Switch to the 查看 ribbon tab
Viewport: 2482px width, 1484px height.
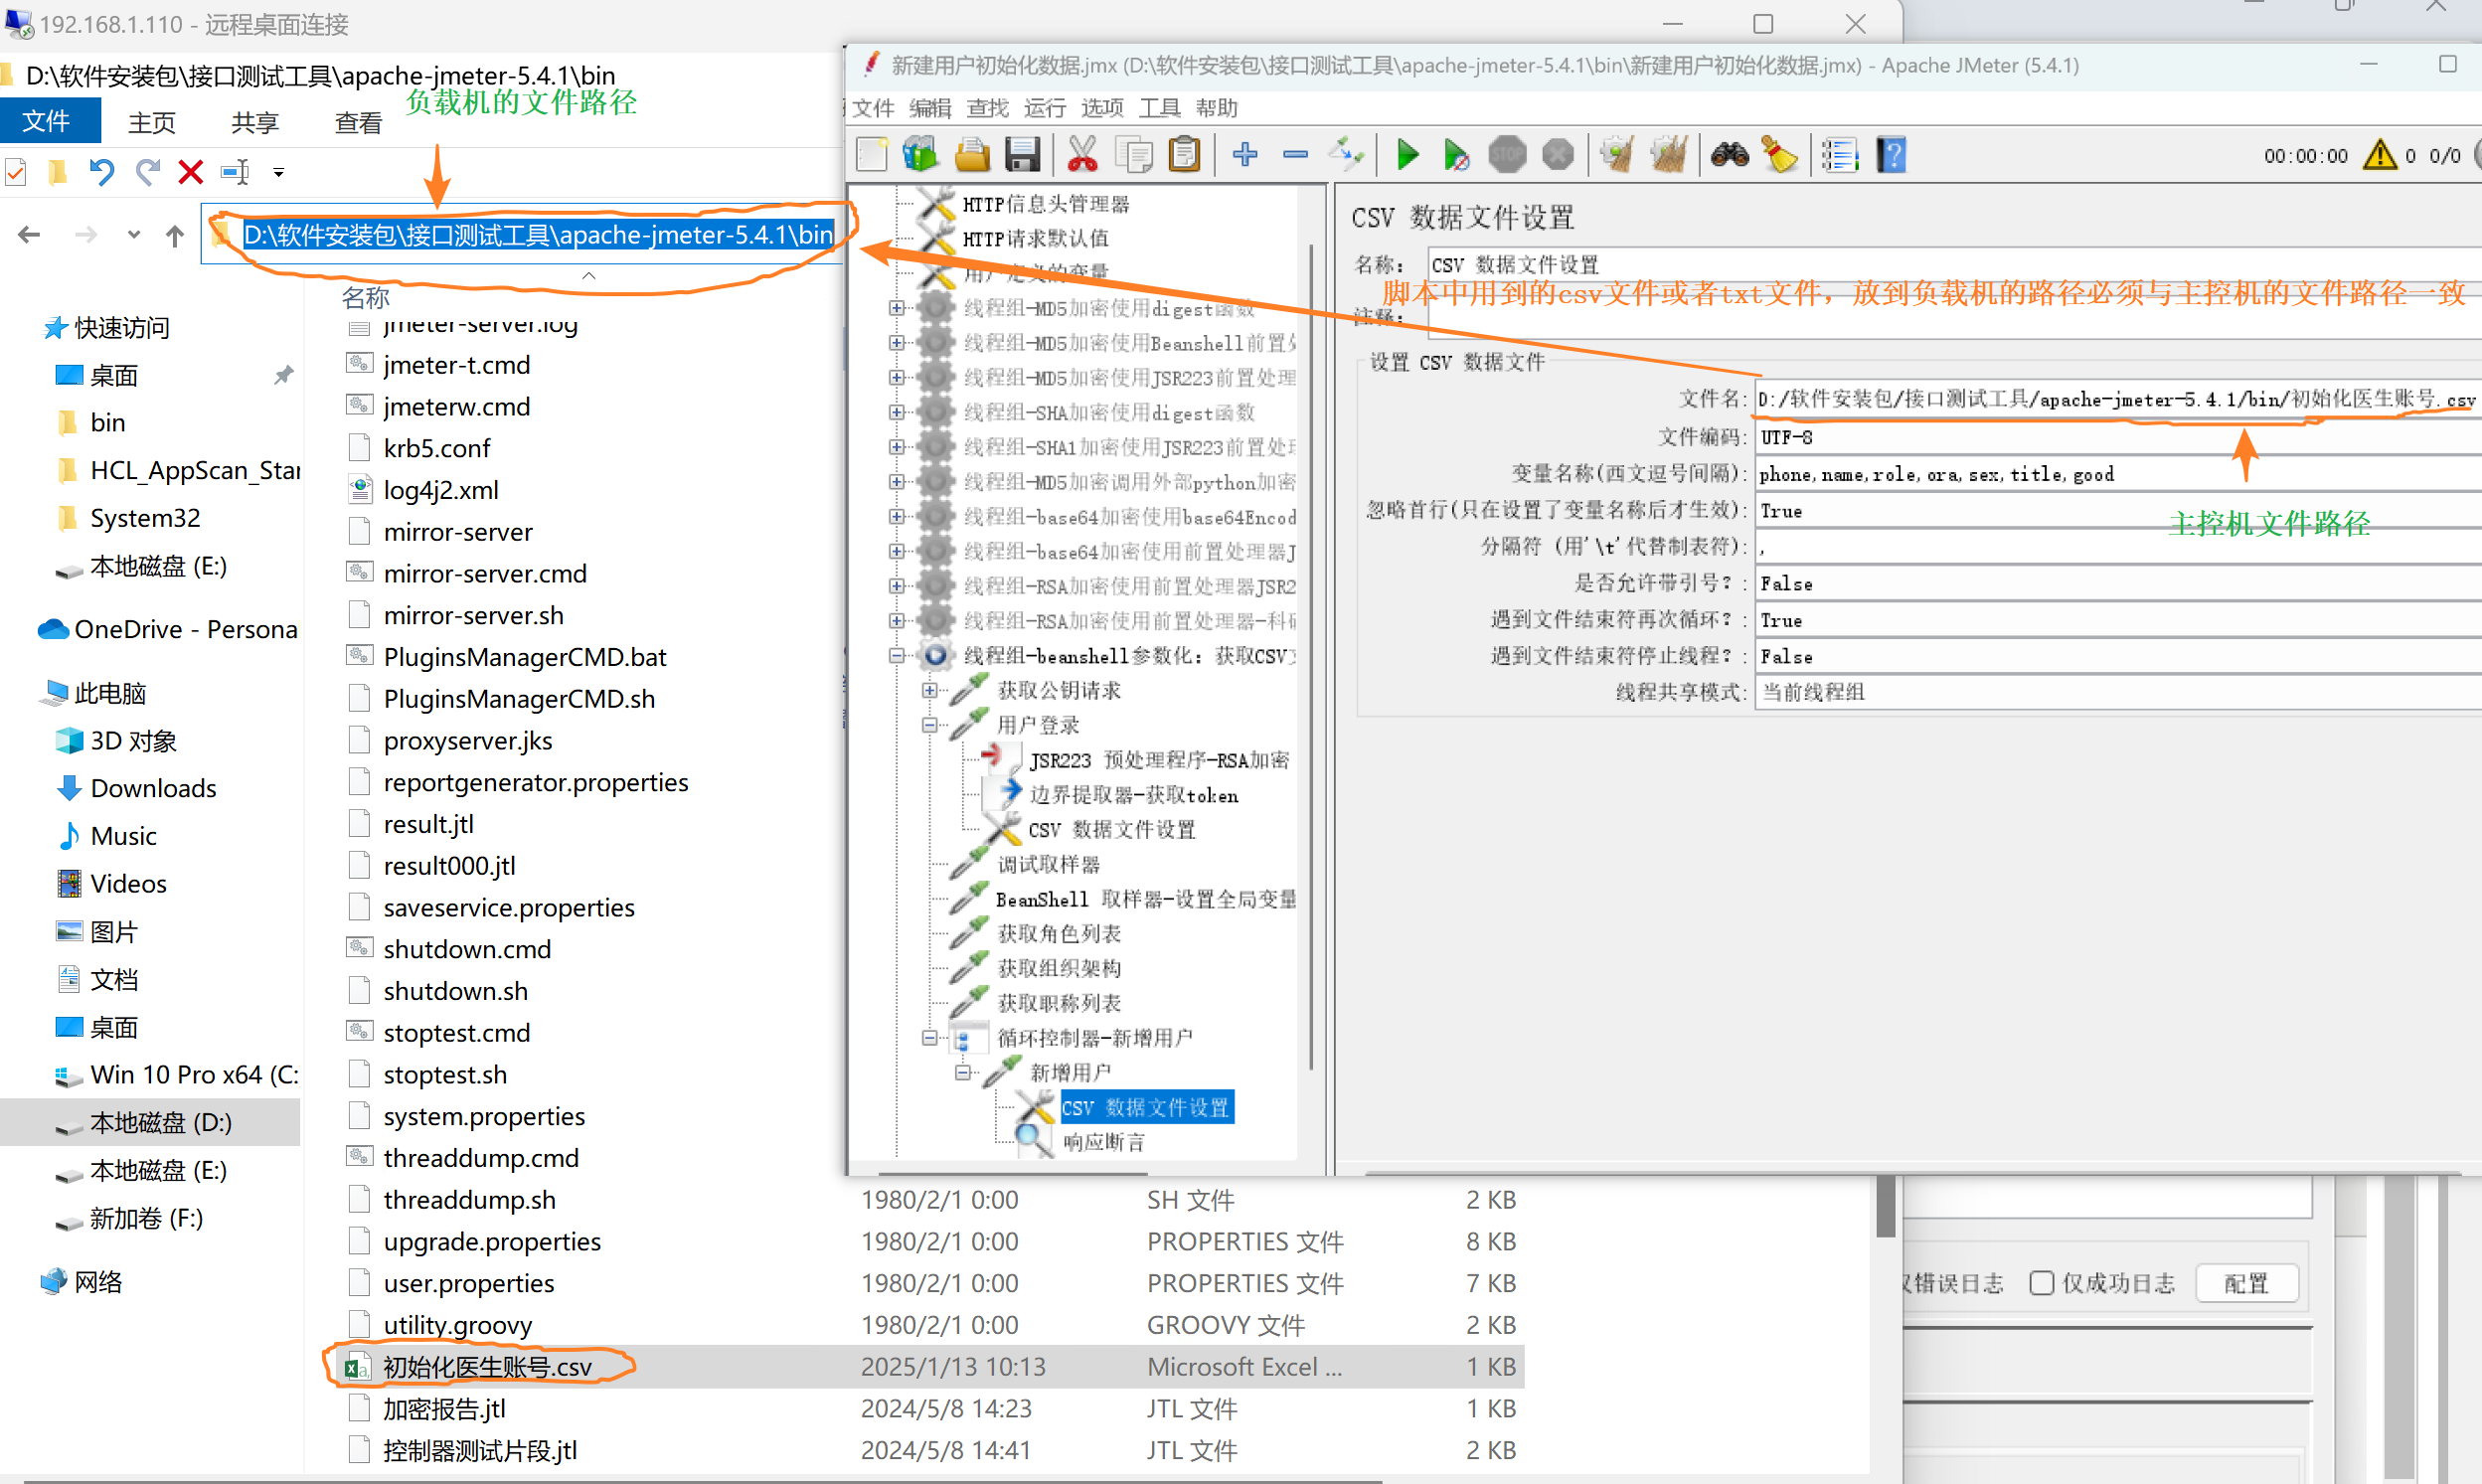click(358, 123)
